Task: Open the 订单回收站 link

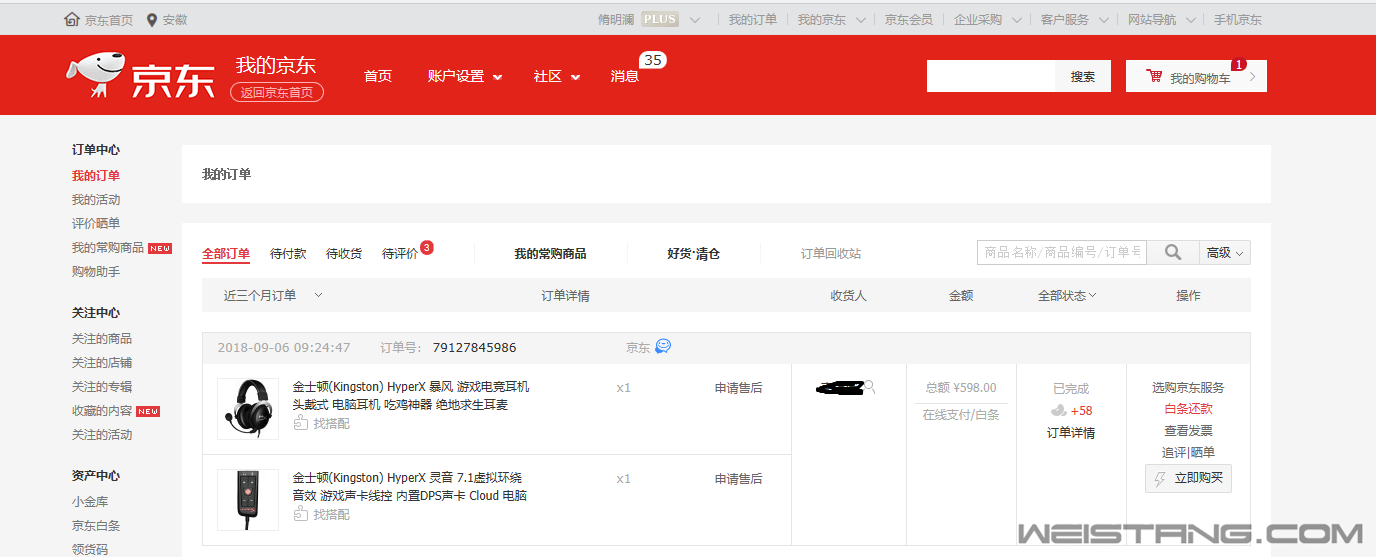Action: click(831, 254)
